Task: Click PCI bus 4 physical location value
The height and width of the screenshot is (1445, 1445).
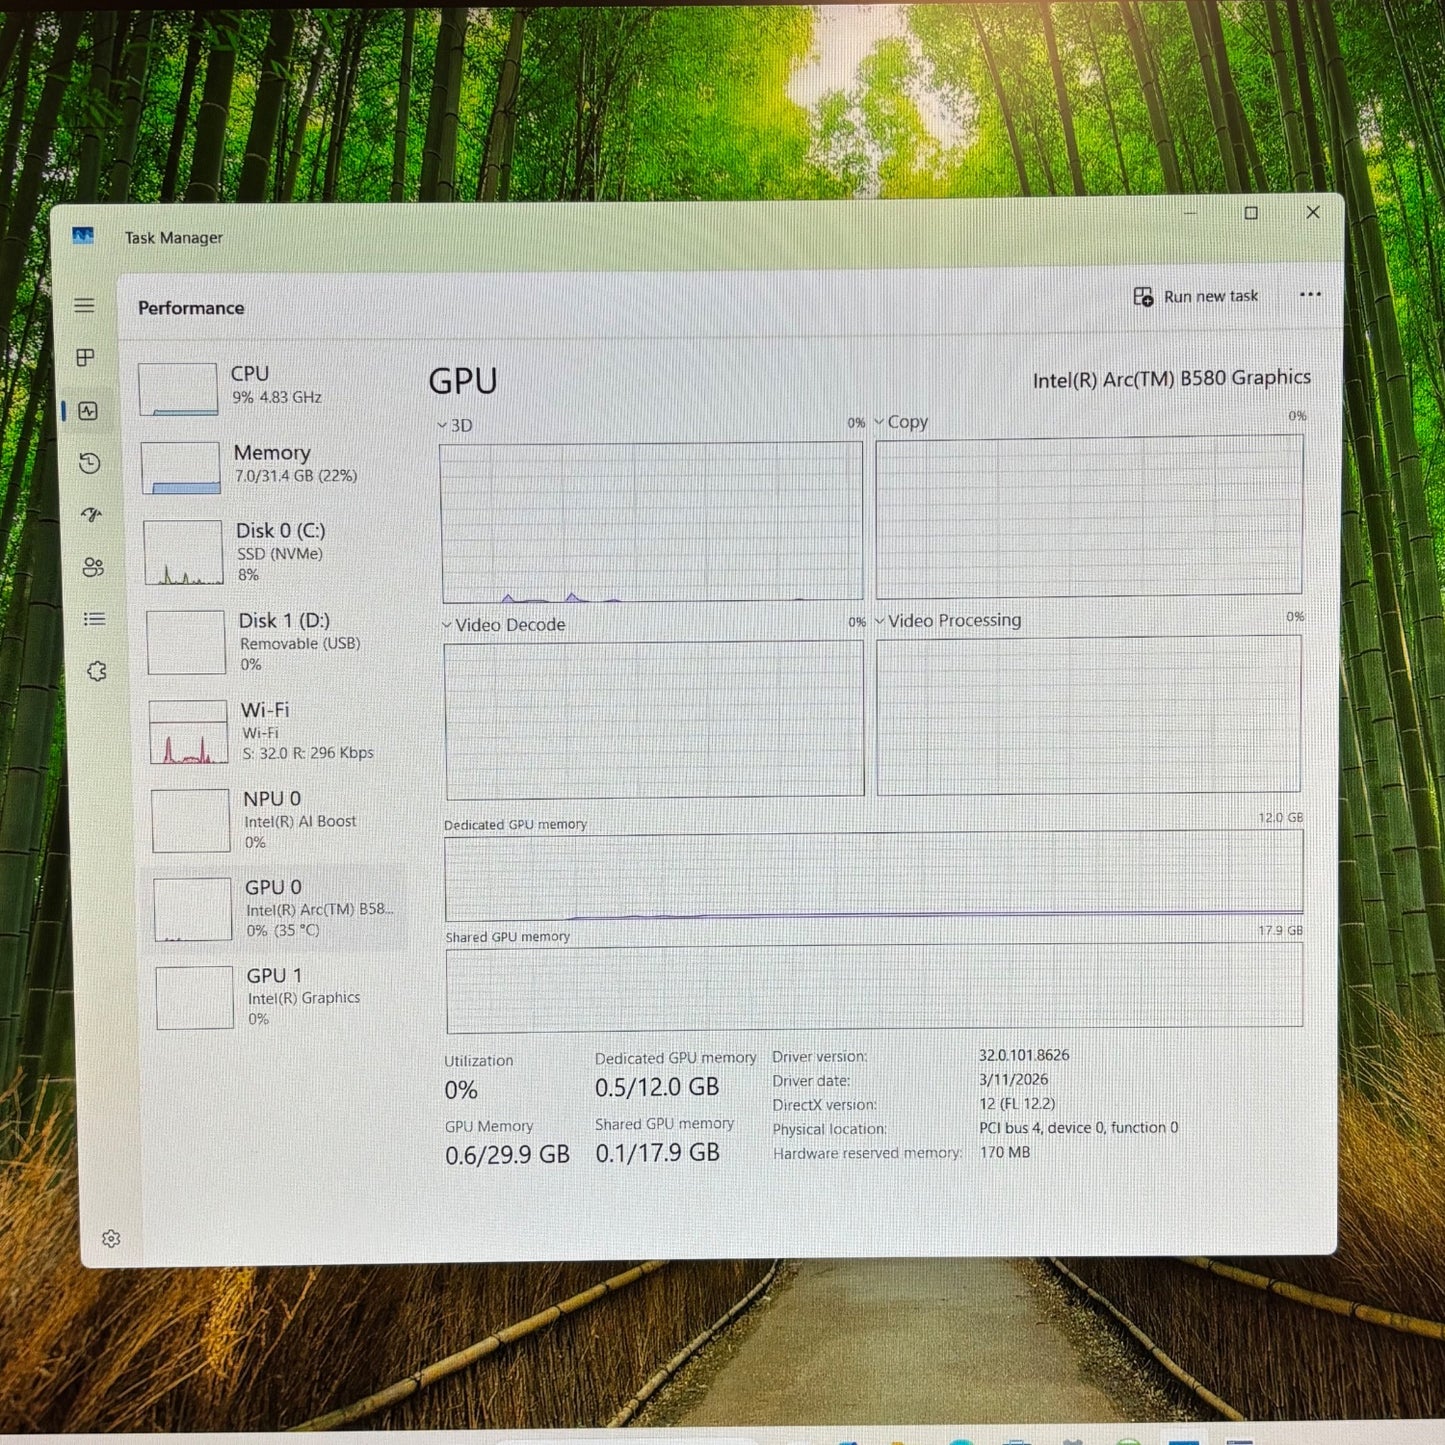Action: (x=1078, y=1127)
